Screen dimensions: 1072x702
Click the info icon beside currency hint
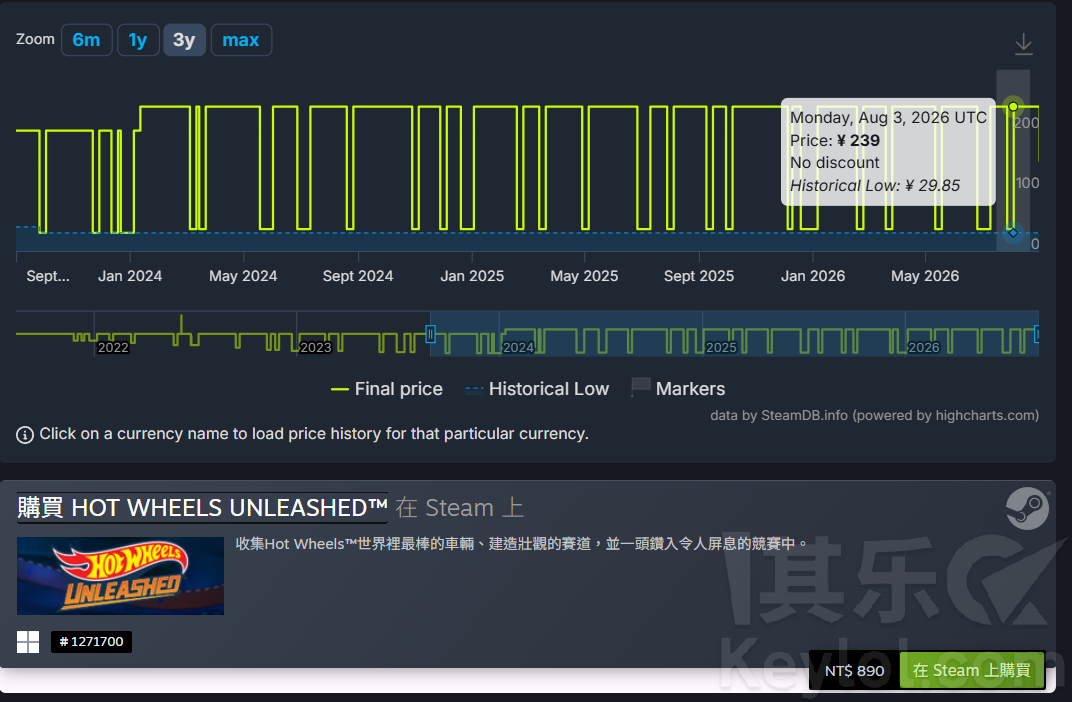[25, 435]
